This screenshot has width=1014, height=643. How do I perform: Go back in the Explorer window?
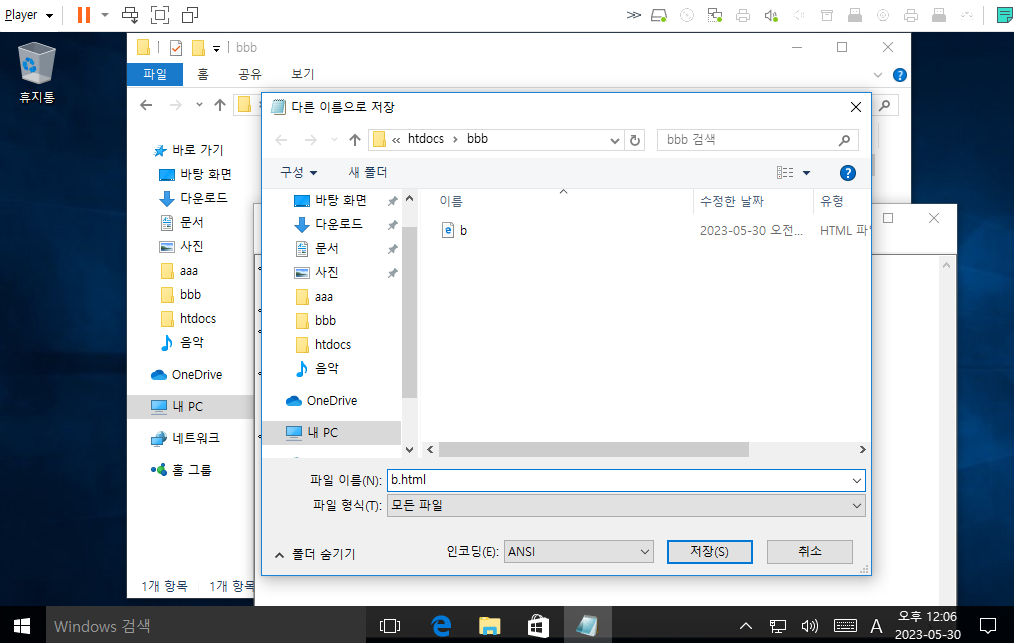point(146,105)
